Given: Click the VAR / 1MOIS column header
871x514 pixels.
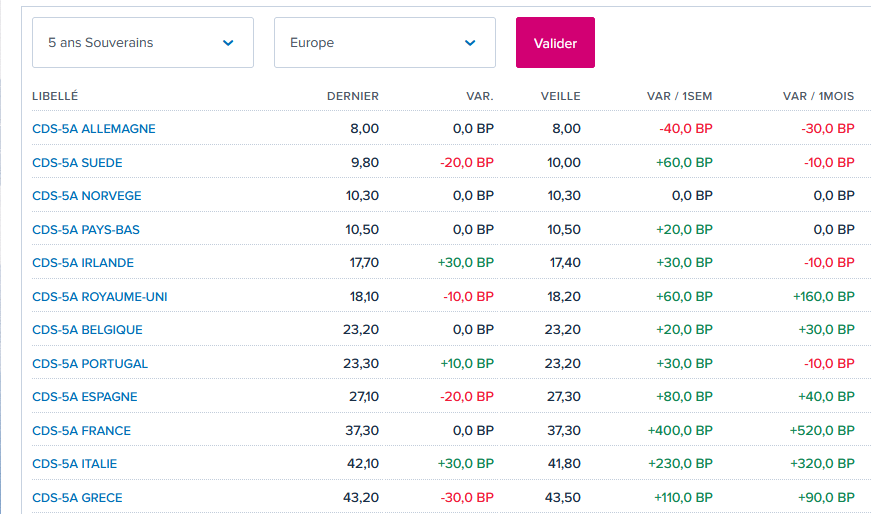Looking at the screenshot, I should coord(818,96).
